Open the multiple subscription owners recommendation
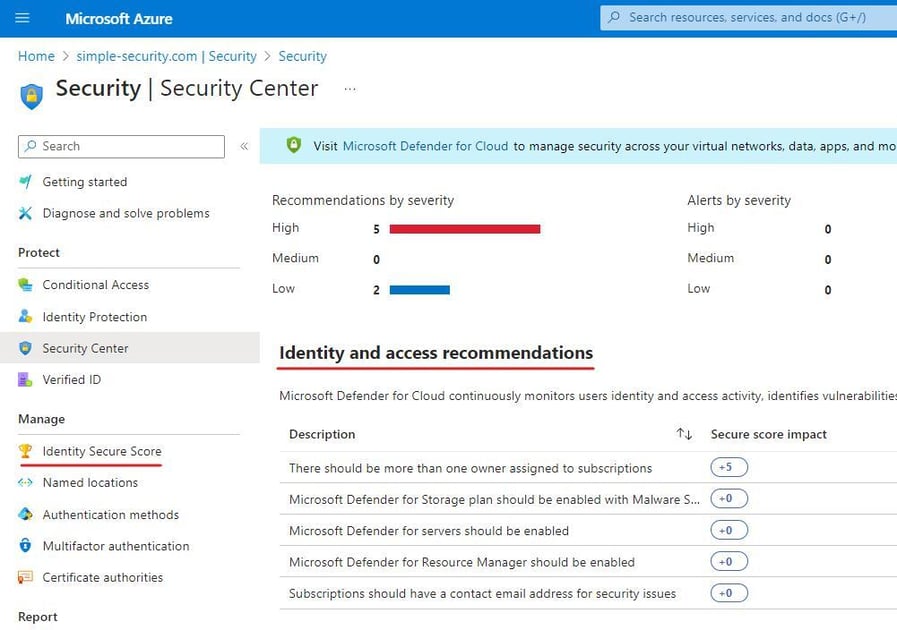This screenshot has width=897, height=630. (470, 468)
